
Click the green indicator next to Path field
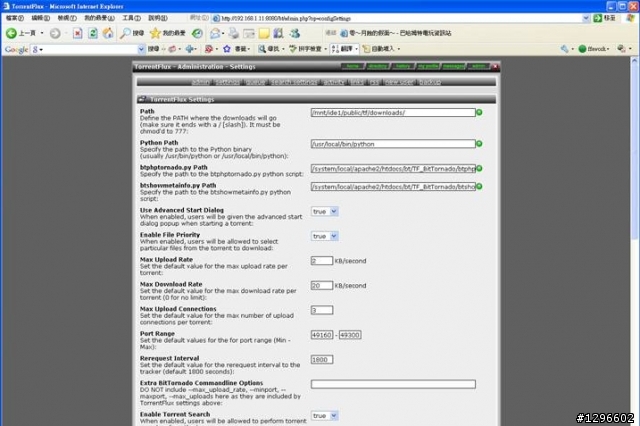pos(479,112)
